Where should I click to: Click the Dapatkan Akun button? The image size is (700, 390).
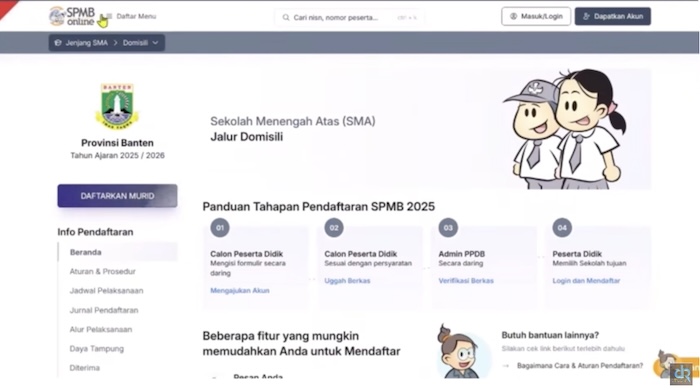[612, 17]
